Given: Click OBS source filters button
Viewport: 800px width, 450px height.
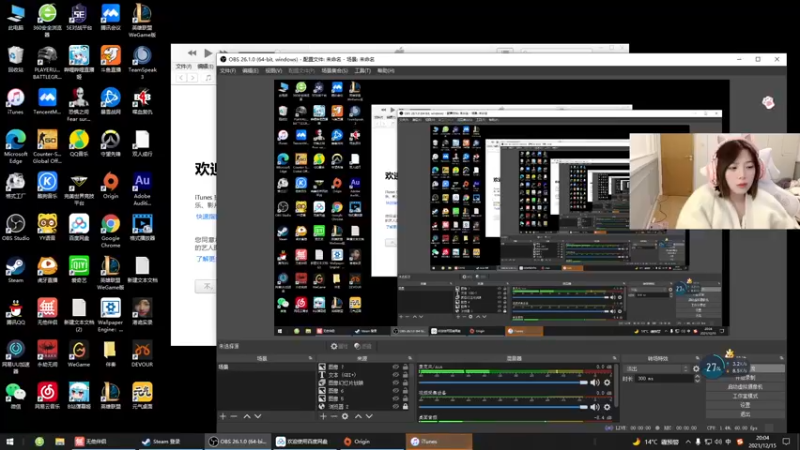Looking at the screenshot, I should pyautogui.click(x=363, y=346).
